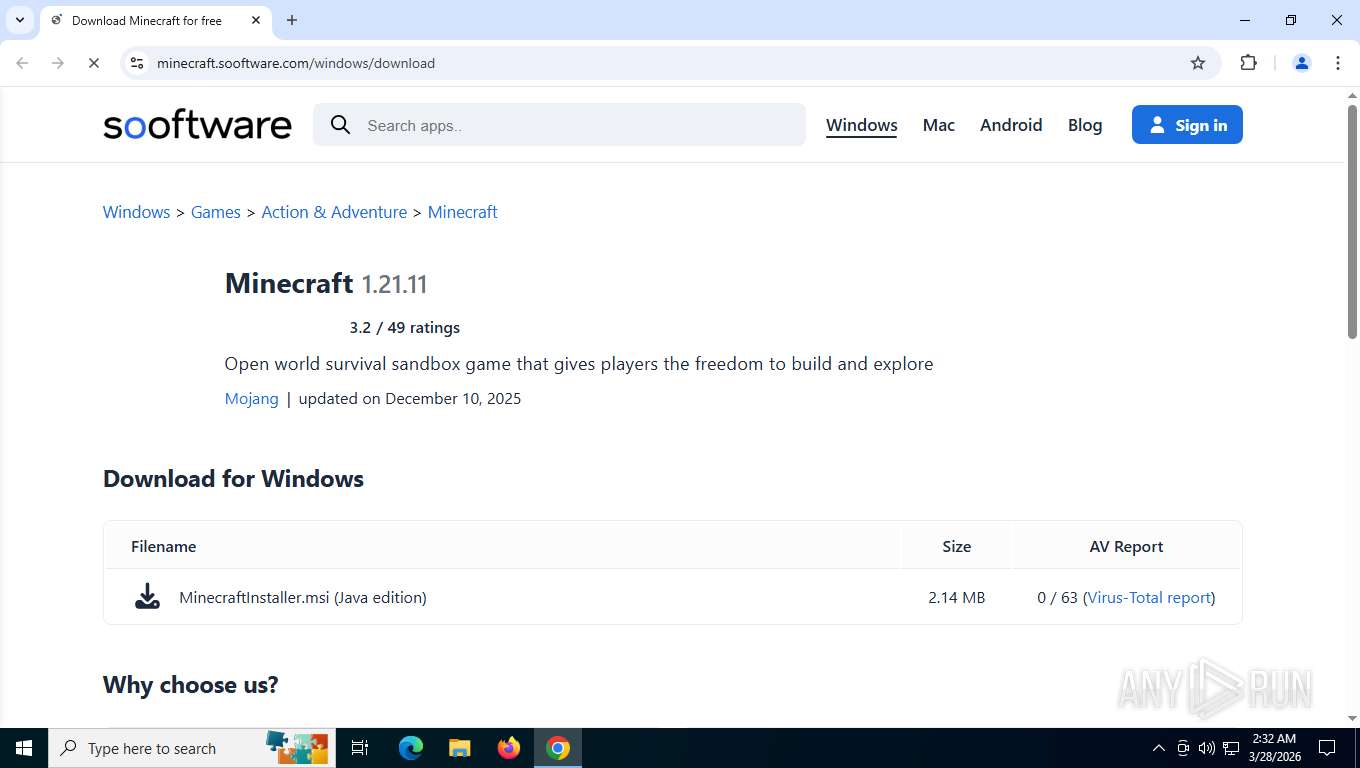Open the Virus-Total report link
Image resolution: width=1360 pixels, height=768 pixels.
pos(1149,597)
